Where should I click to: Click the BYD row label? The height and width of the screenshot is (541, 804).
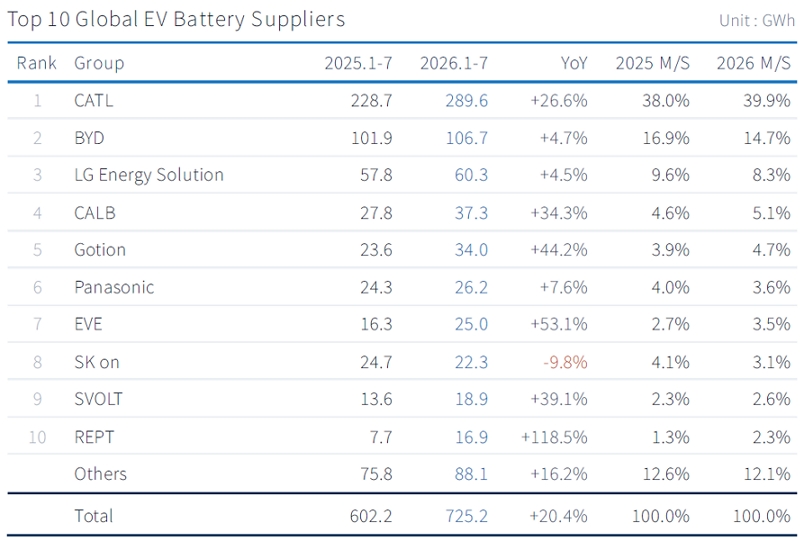coord(89,138)
